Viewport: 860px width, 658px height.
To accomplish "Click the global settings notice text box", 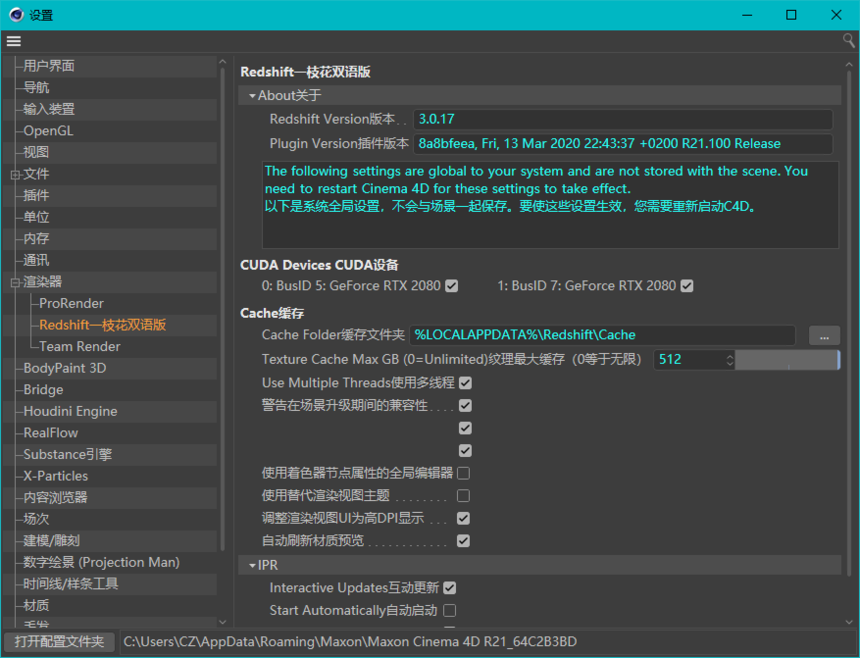I will point(550,205).
